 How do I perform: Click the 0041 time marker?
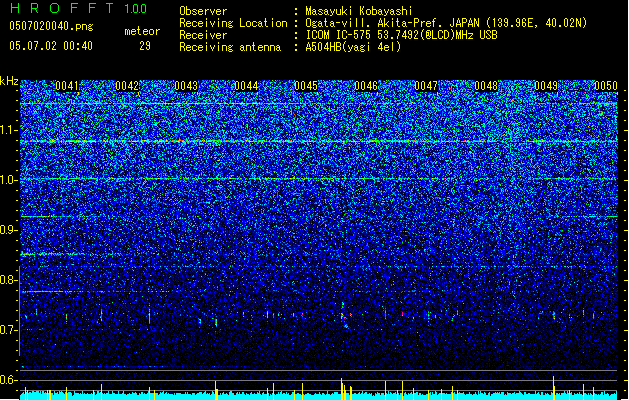pos(67,86)
